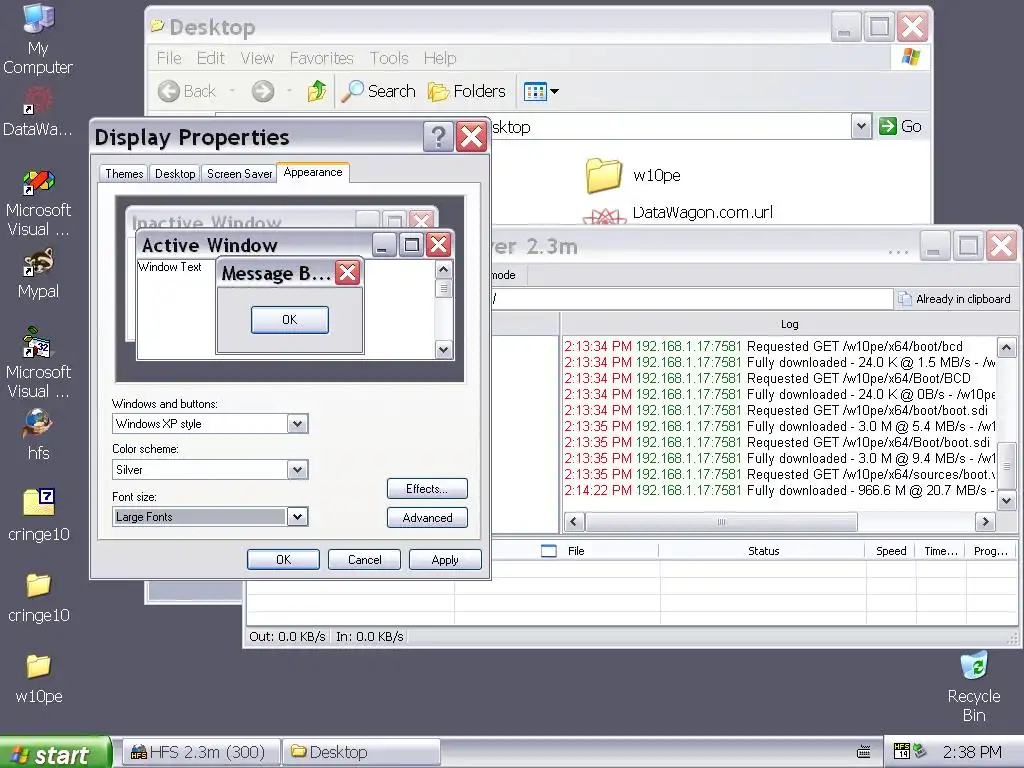Open the Help menu in Desktop window
This screenshot has width=1024, height=768.
pyautogui.click(x=440, y=58)
